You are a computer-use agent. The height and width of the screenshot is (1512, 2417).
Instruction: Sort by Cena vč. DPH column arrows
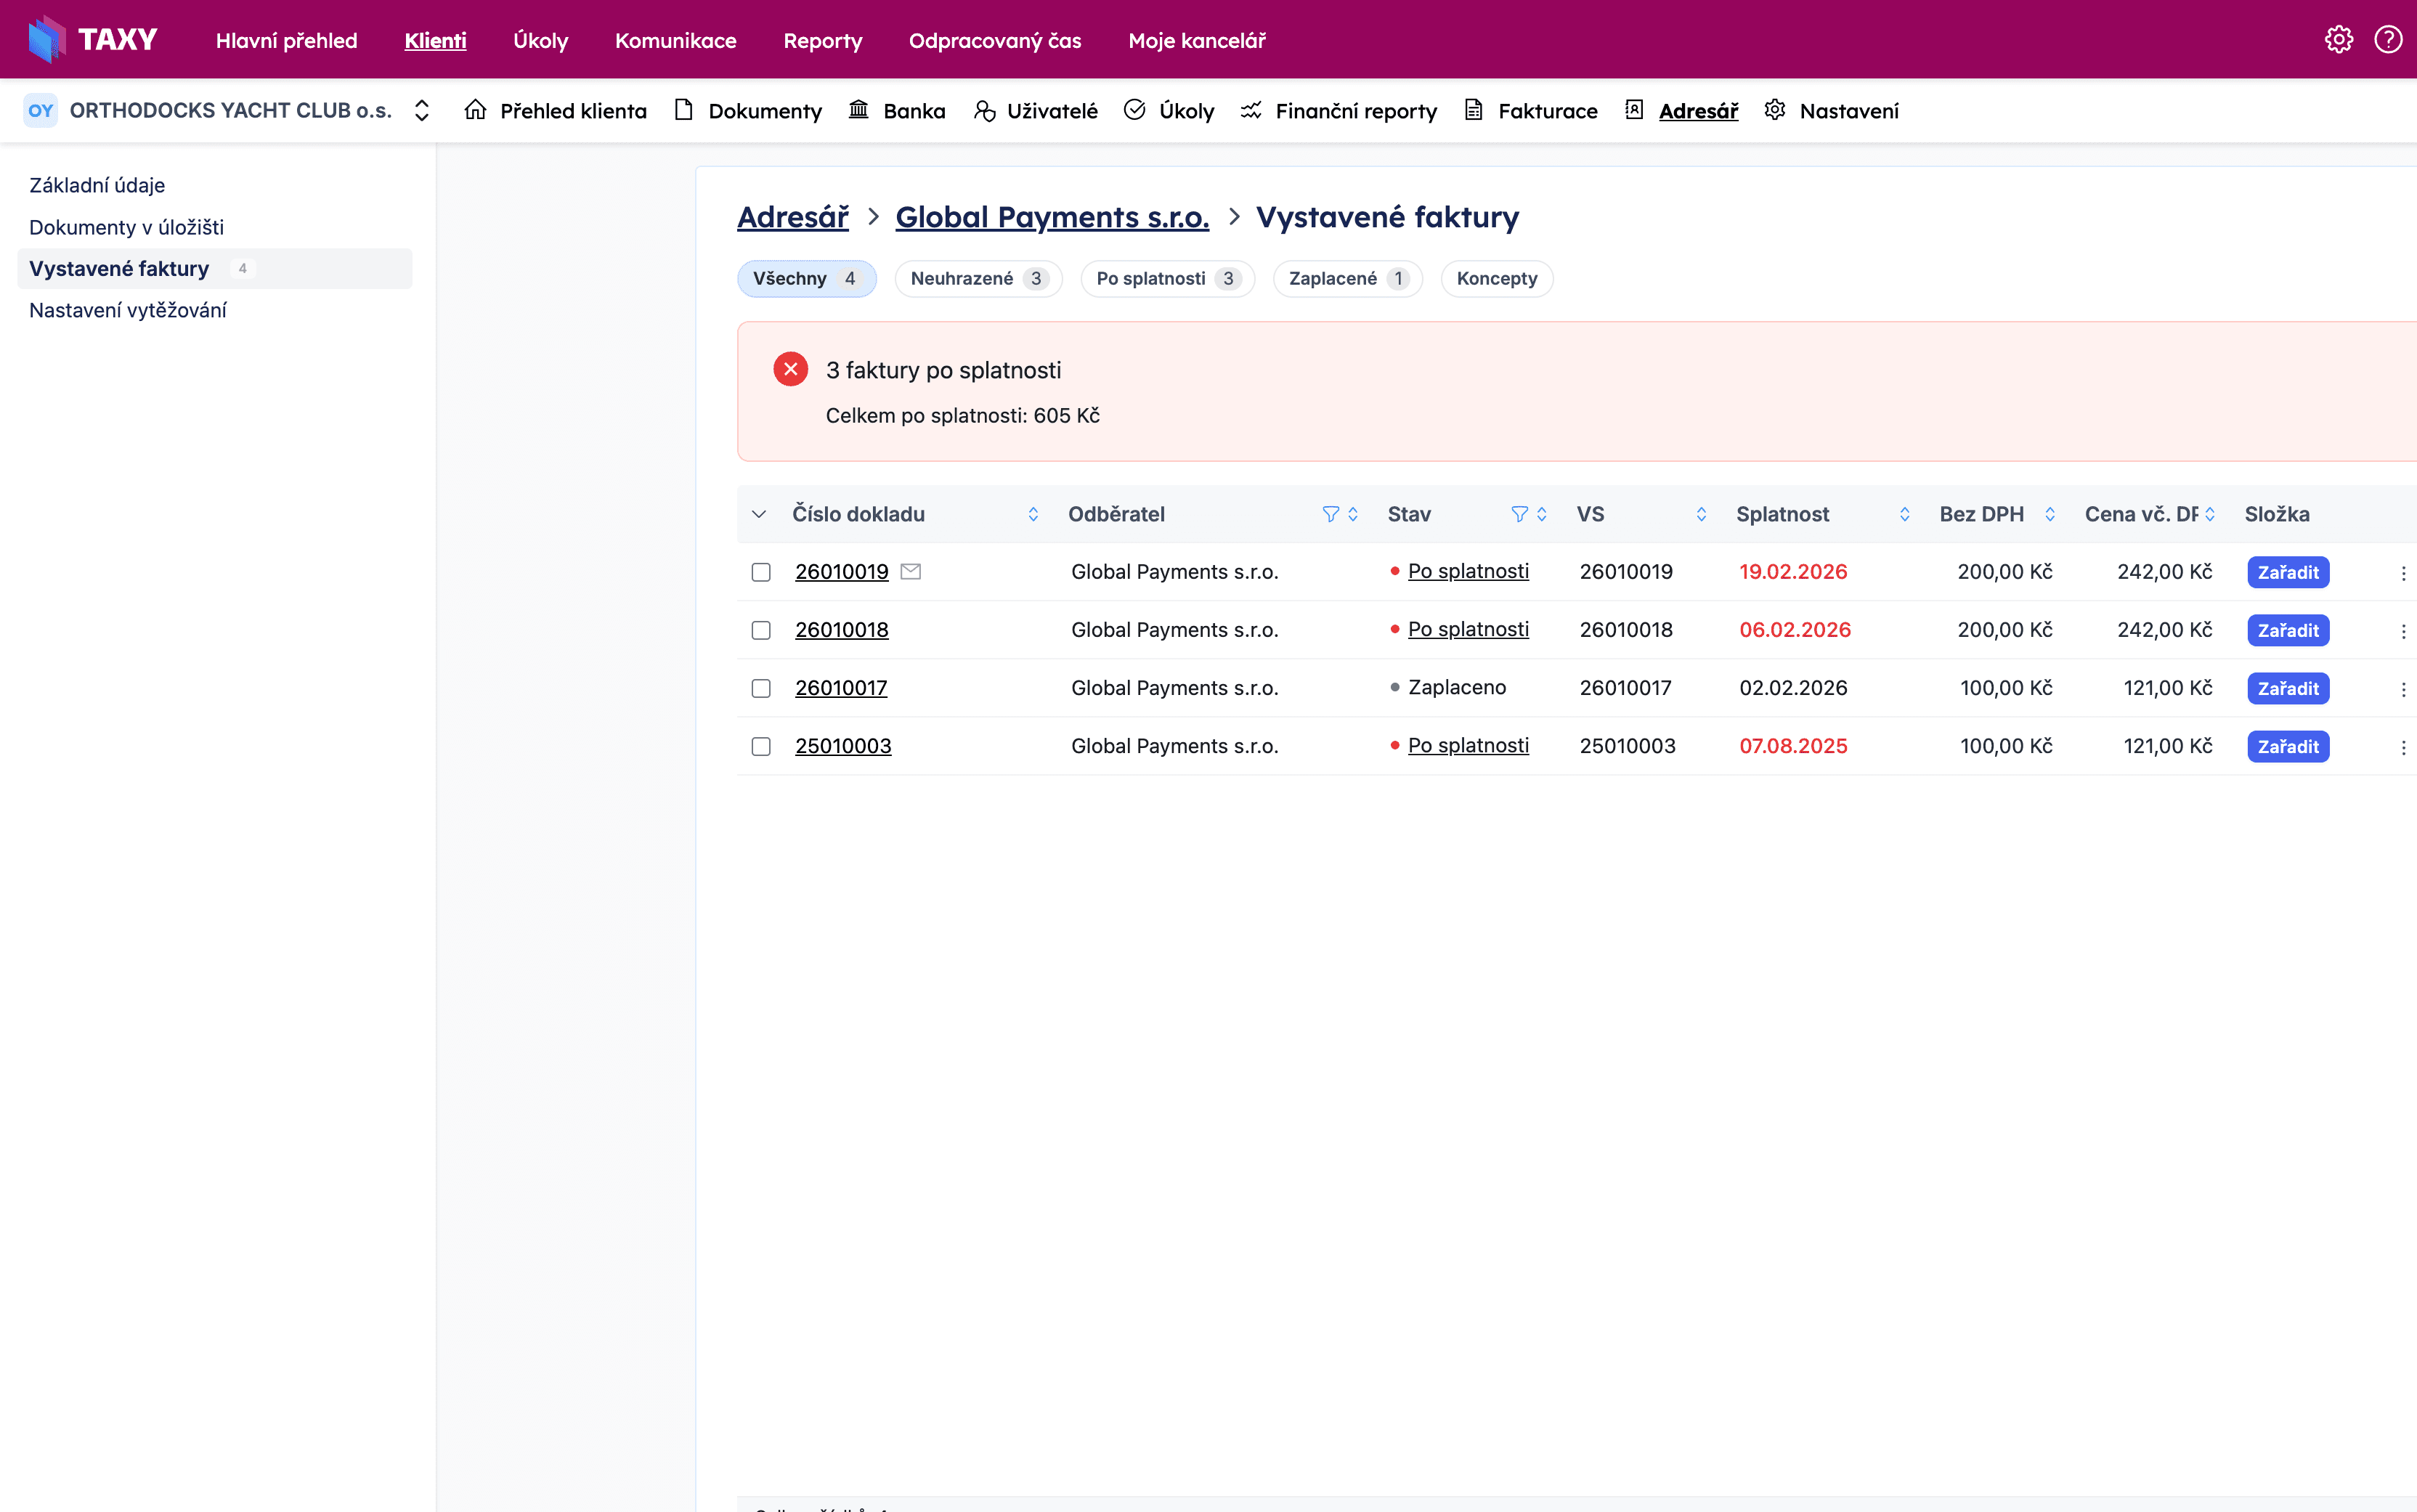coord(2210,514)
